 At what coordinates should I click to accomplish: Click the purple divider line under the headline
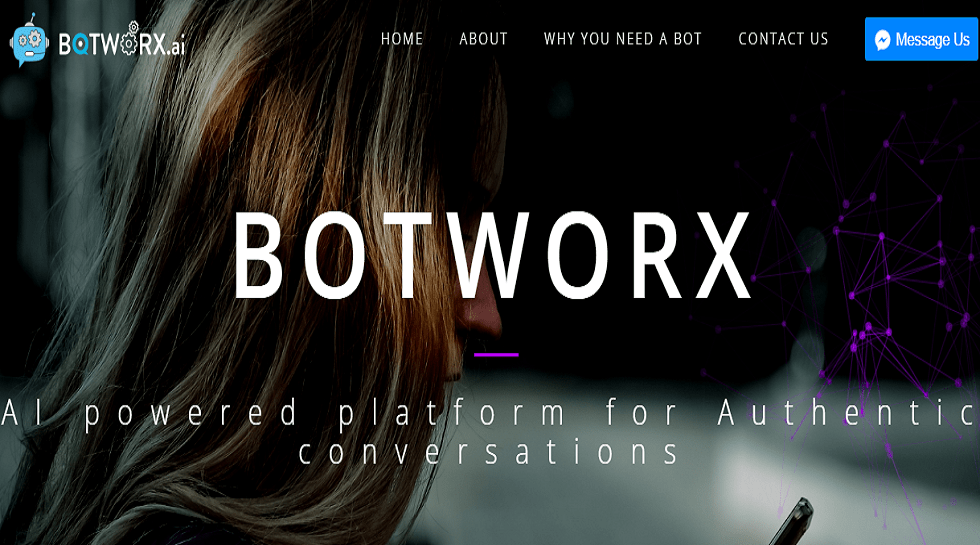click(496, 354)
